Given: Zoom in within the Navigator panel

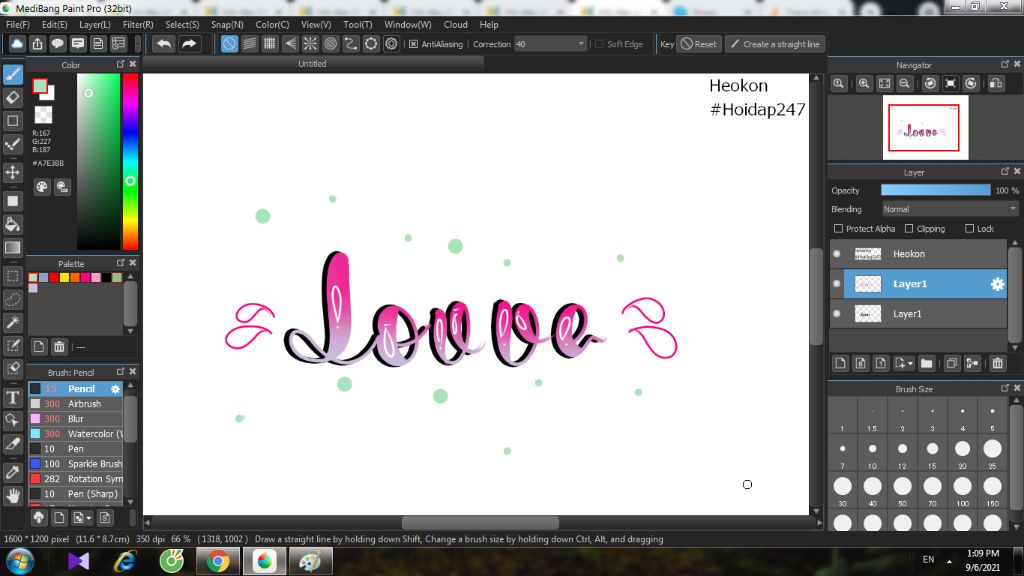Looking at the screenshot, I should pos(864,84).
